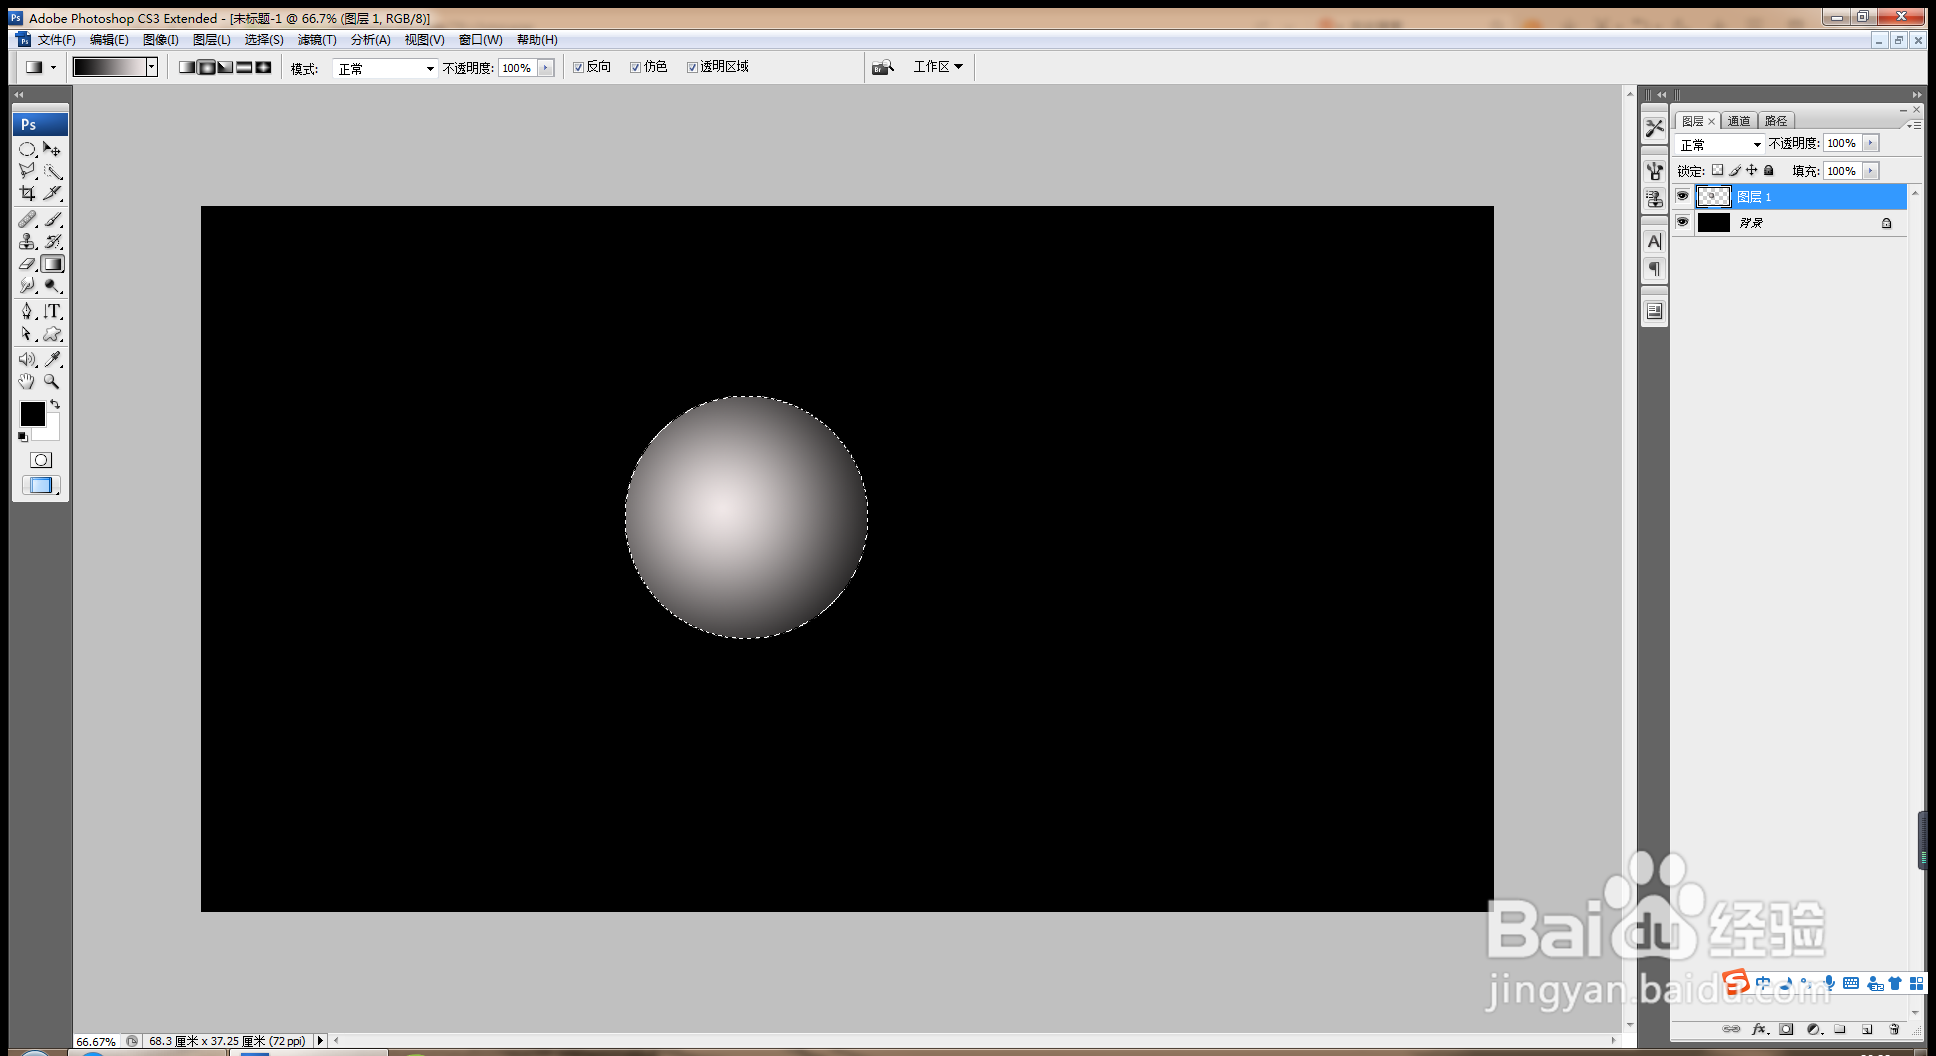Toggle lock all for the layer
Image resolution: width=1936 pixels, height=1056 pixels.
[1768, 170]
